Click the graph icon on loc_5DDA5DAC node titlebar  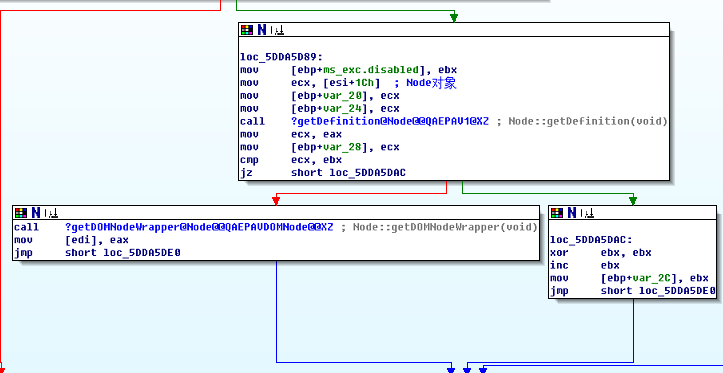coord(587,213)
